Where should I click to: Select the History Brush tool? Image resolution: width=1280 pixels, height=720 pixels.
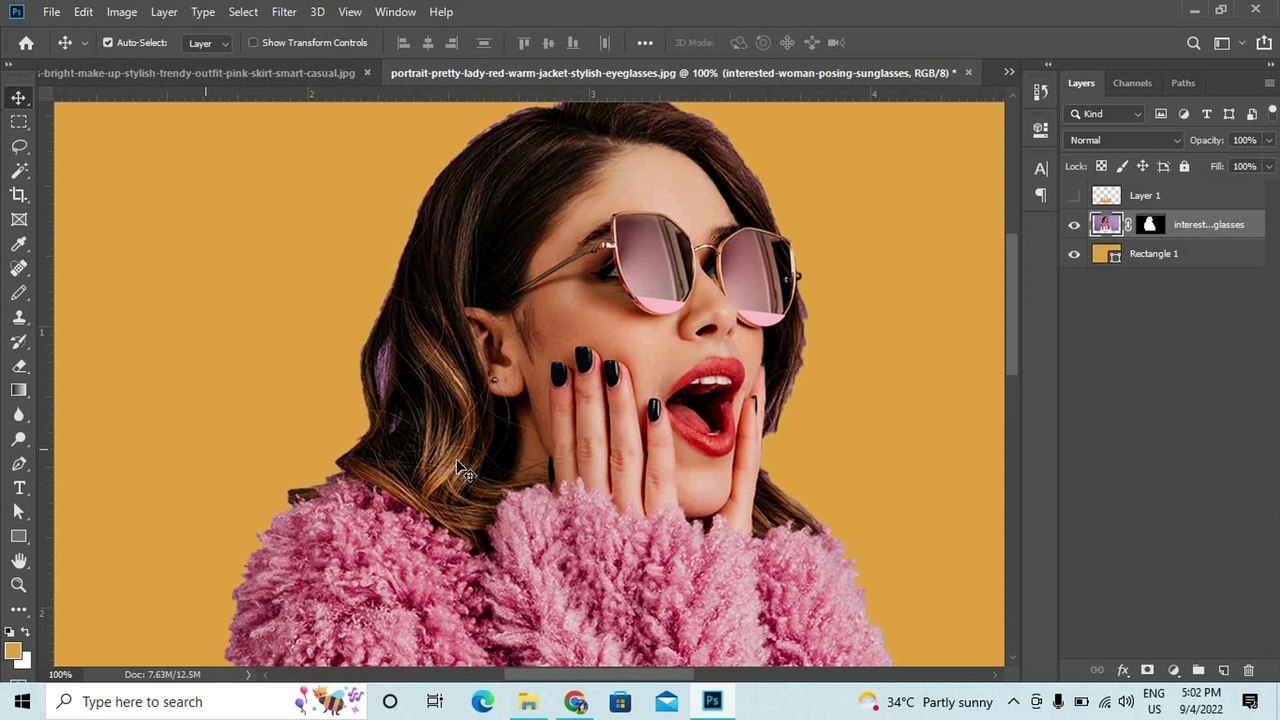[x=19, y=342]
